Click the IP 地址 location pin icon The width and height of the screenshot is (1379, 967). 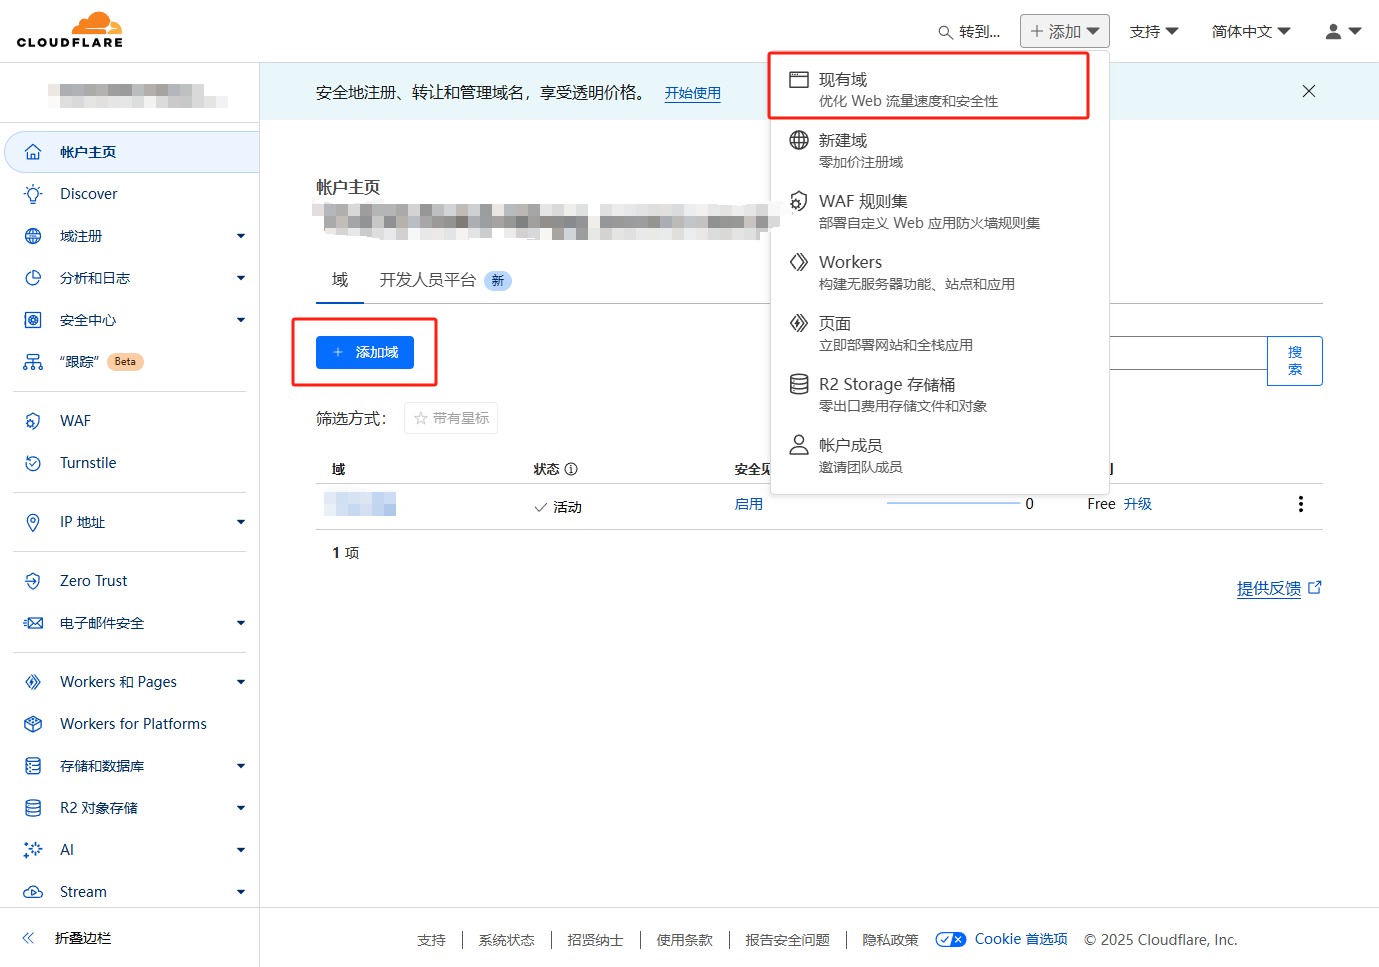coord(33,522)
